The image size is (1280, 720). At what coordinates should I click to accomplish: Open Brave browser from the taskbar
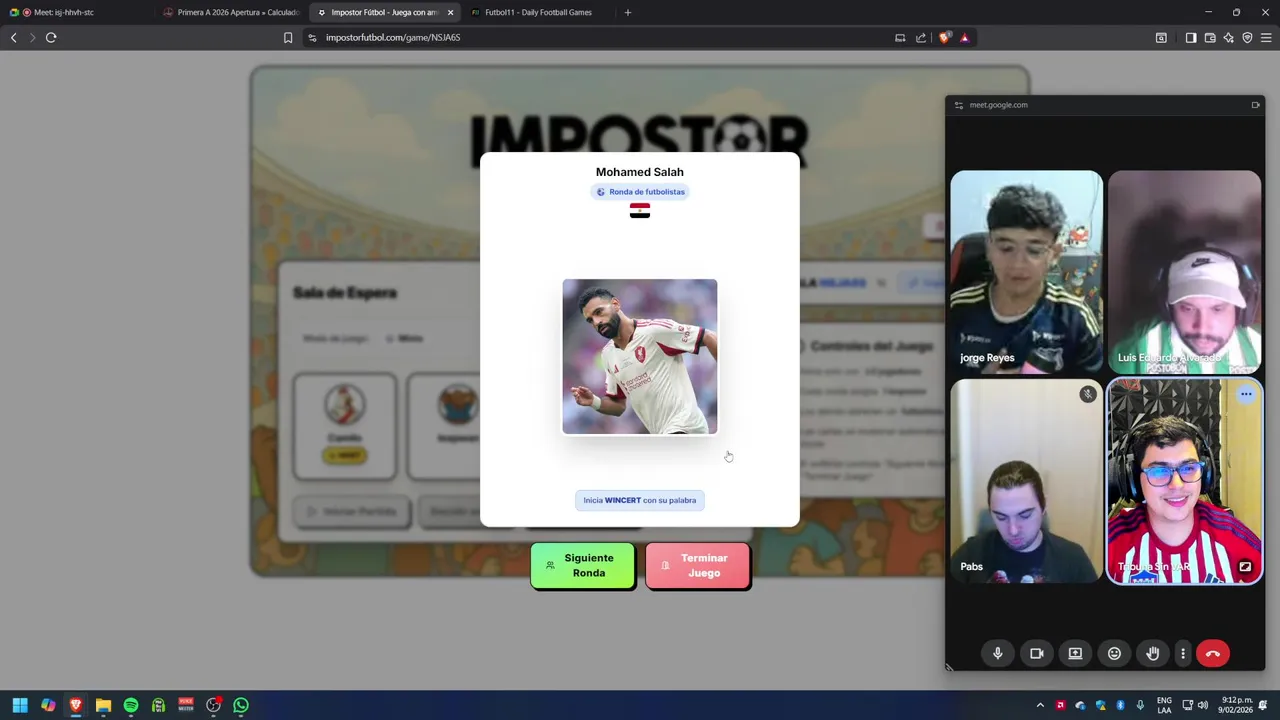tap(75, 705)
